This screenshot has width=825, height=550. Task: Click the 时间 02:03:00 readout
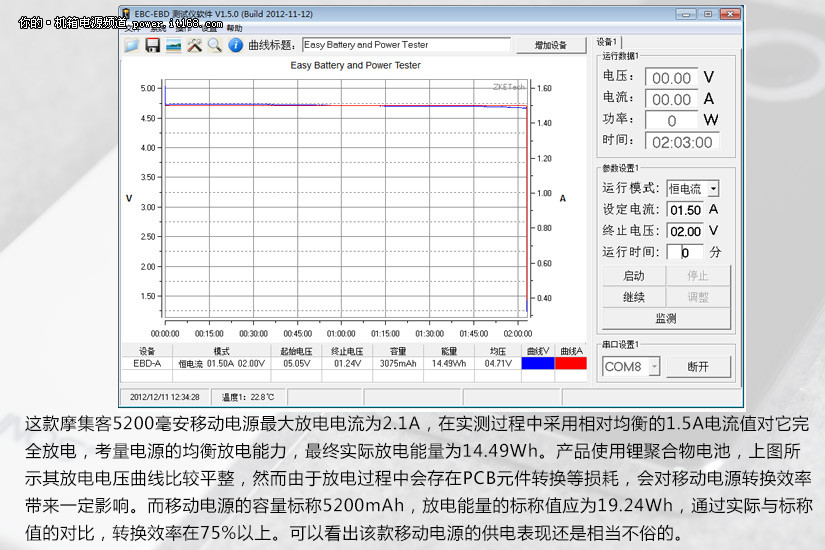point(682,142)
